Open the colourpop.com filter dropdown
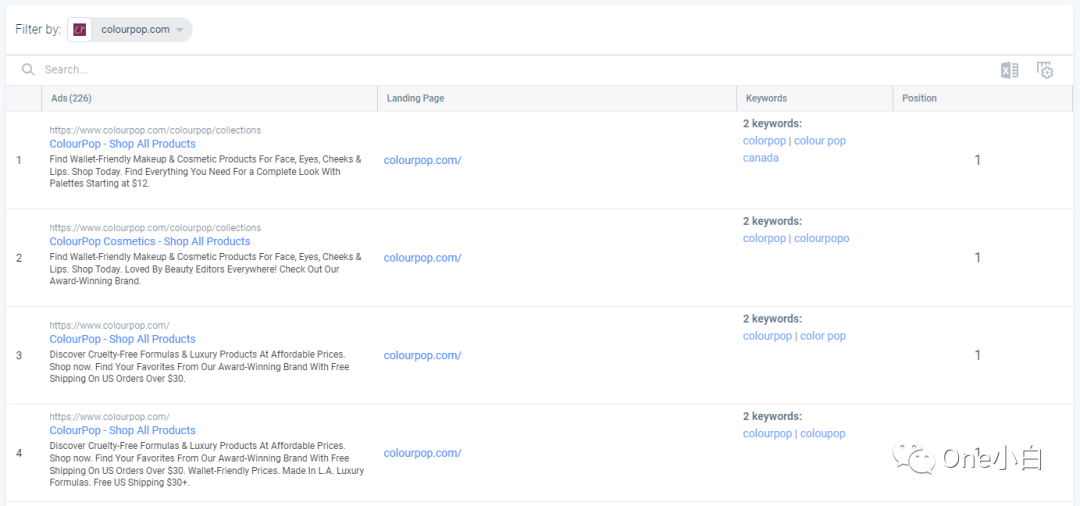Viewport: 1080px width, 506px height. pyautogui.click(x=130, y=30)
